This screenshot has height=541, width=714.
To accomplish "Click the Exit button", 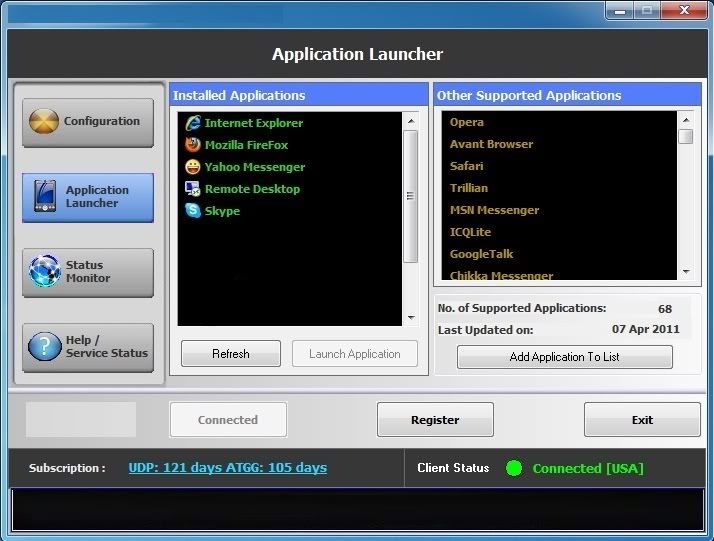I will point(642,419).
